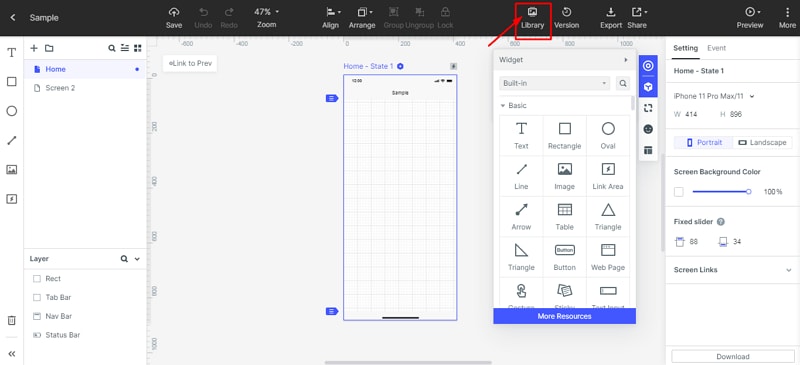800x365 pixels.
Task: Select the Screen 2 page
Action: pyautogui.click(x=85, y=88)
